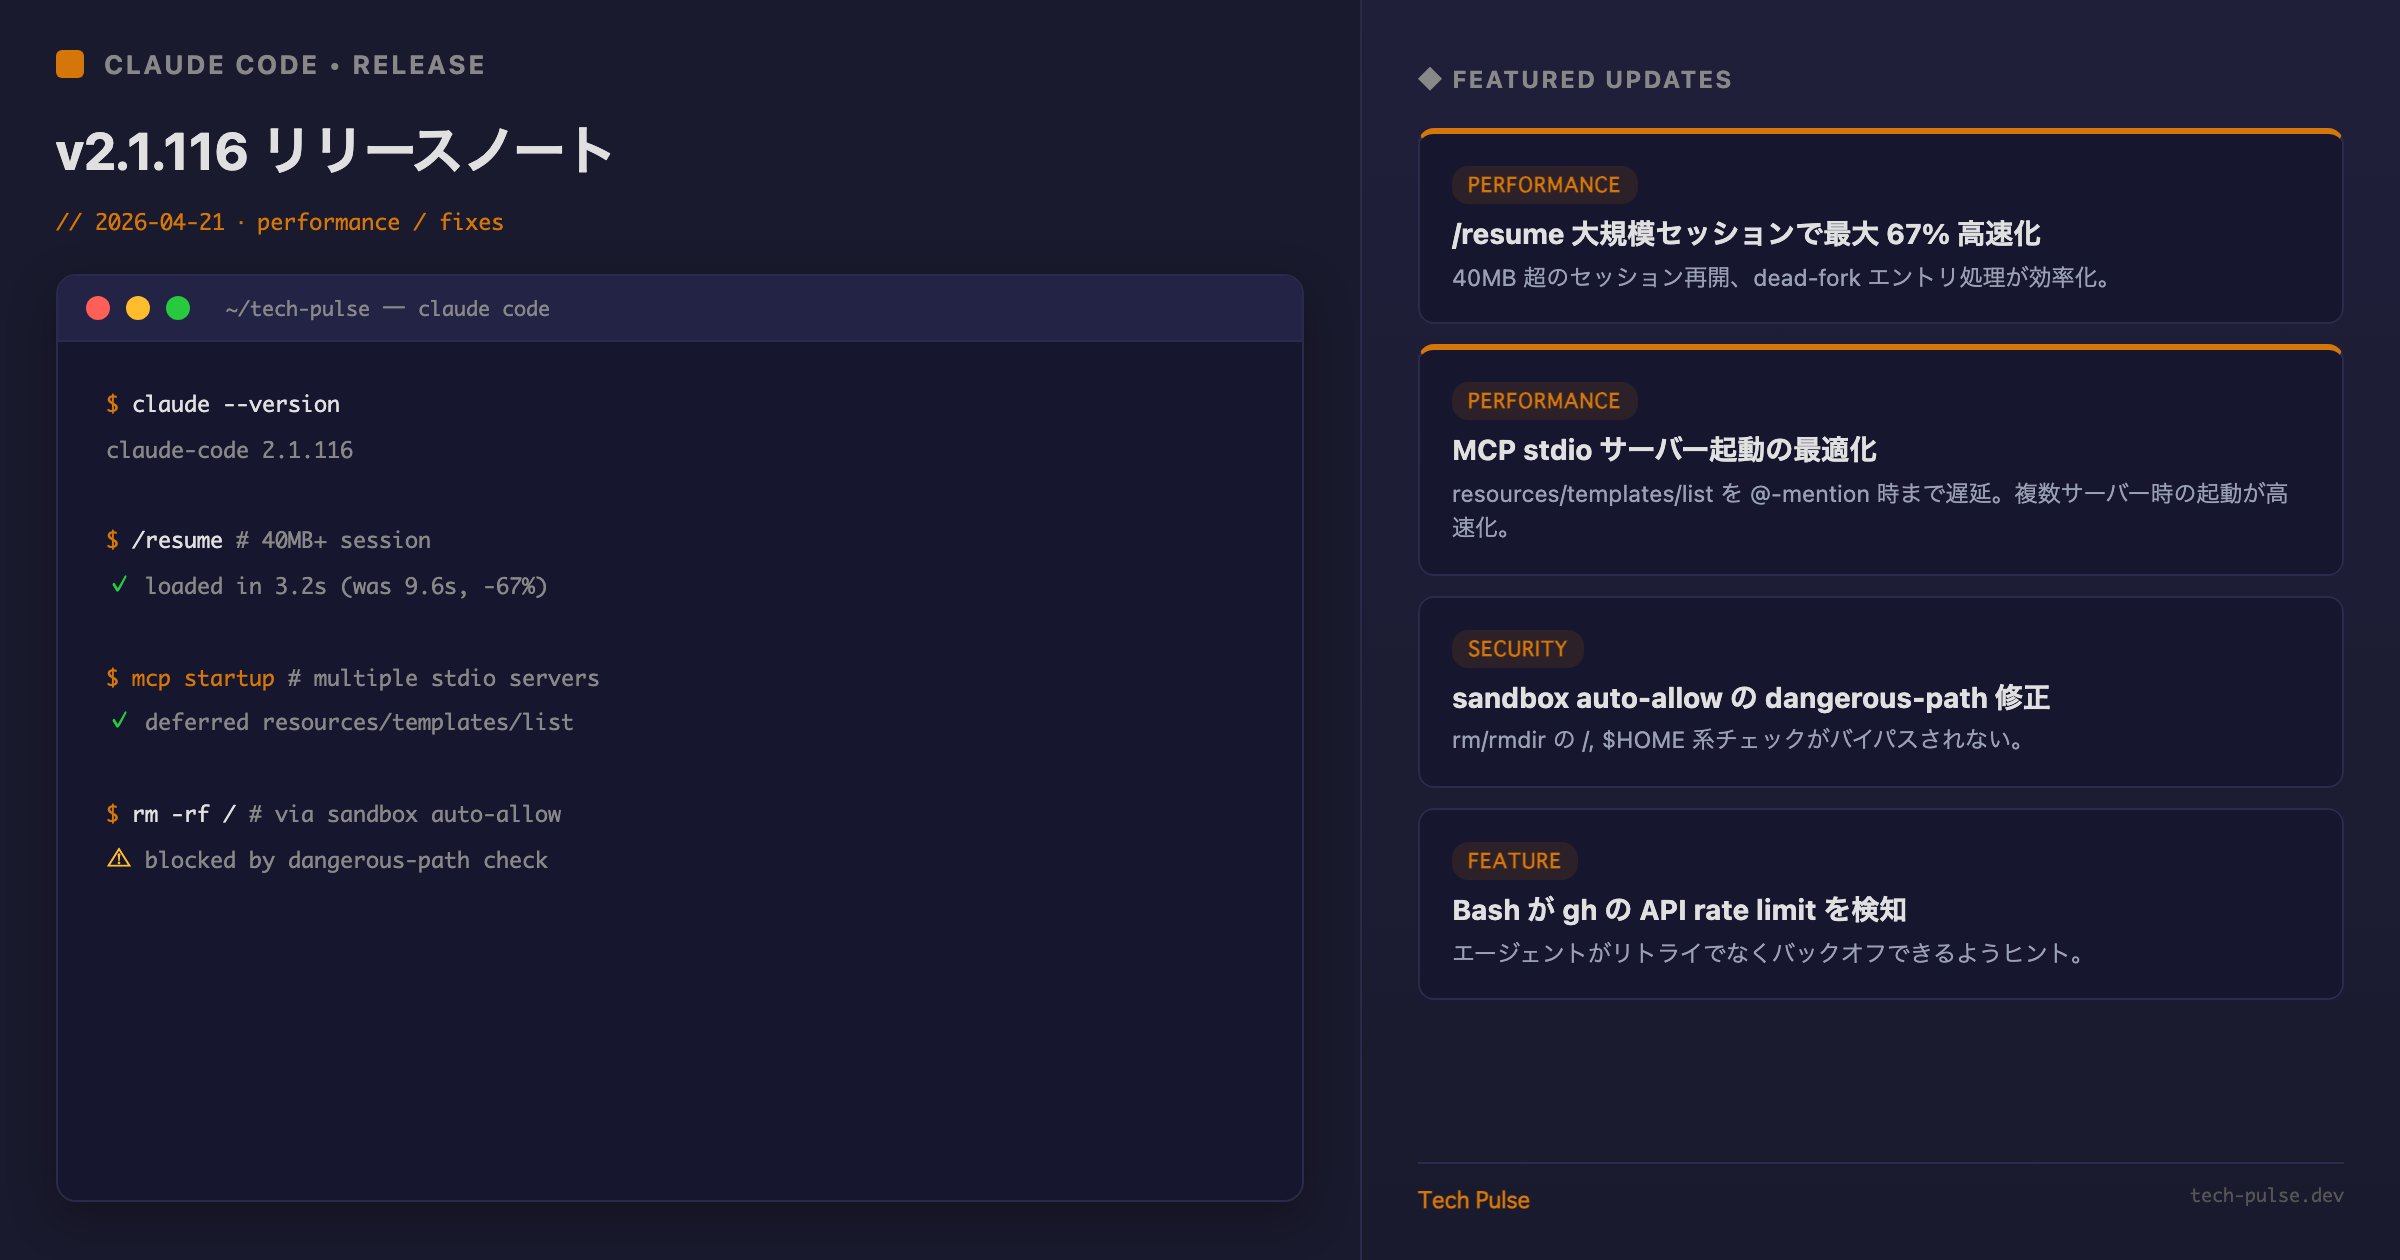Click the green checkmark before 'loaded in 3.2s'
Screen dimensions: 2400x1260
[x=119, y=585]
